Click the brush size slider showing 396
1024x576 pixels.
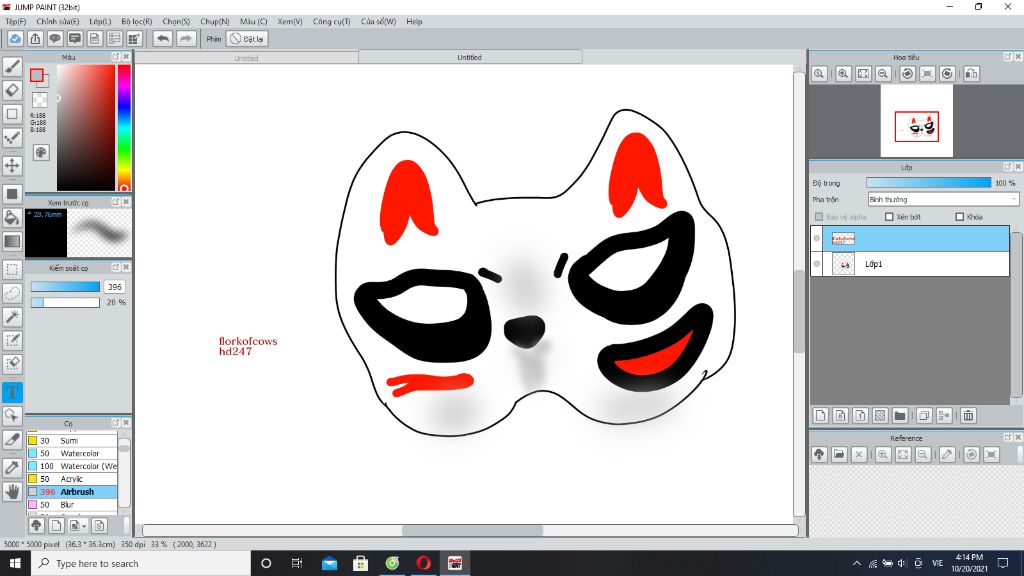point(65,287)
